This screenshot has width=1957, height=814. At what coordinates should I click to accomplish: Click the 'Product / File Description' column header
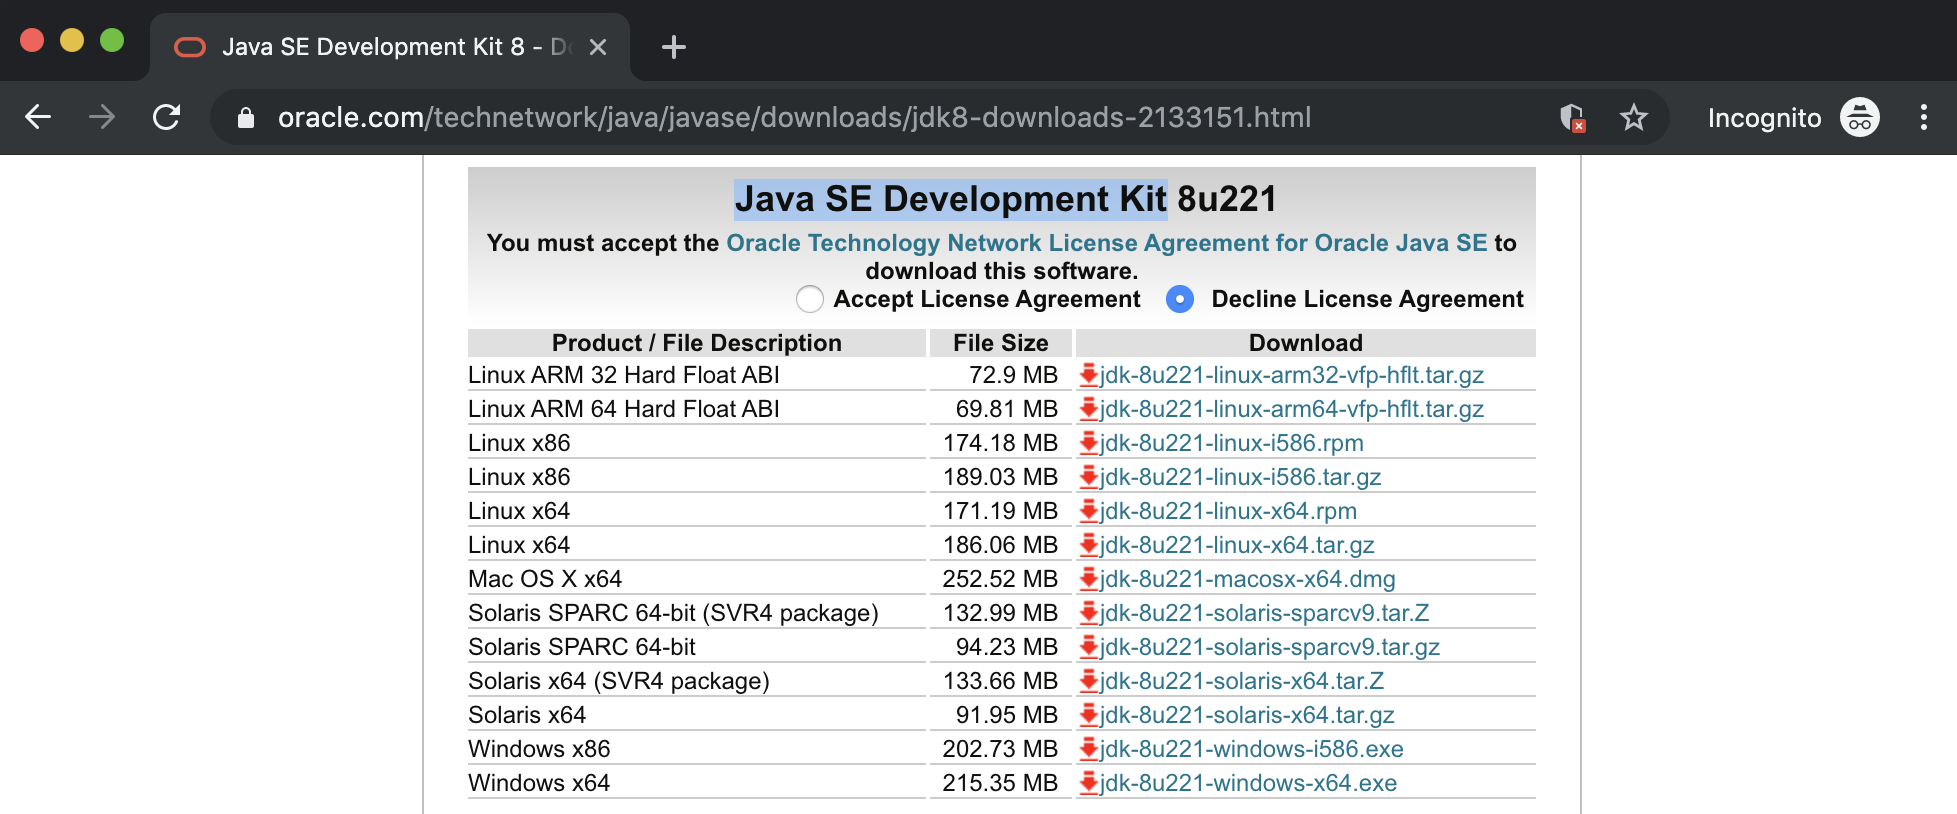point(697,343)
